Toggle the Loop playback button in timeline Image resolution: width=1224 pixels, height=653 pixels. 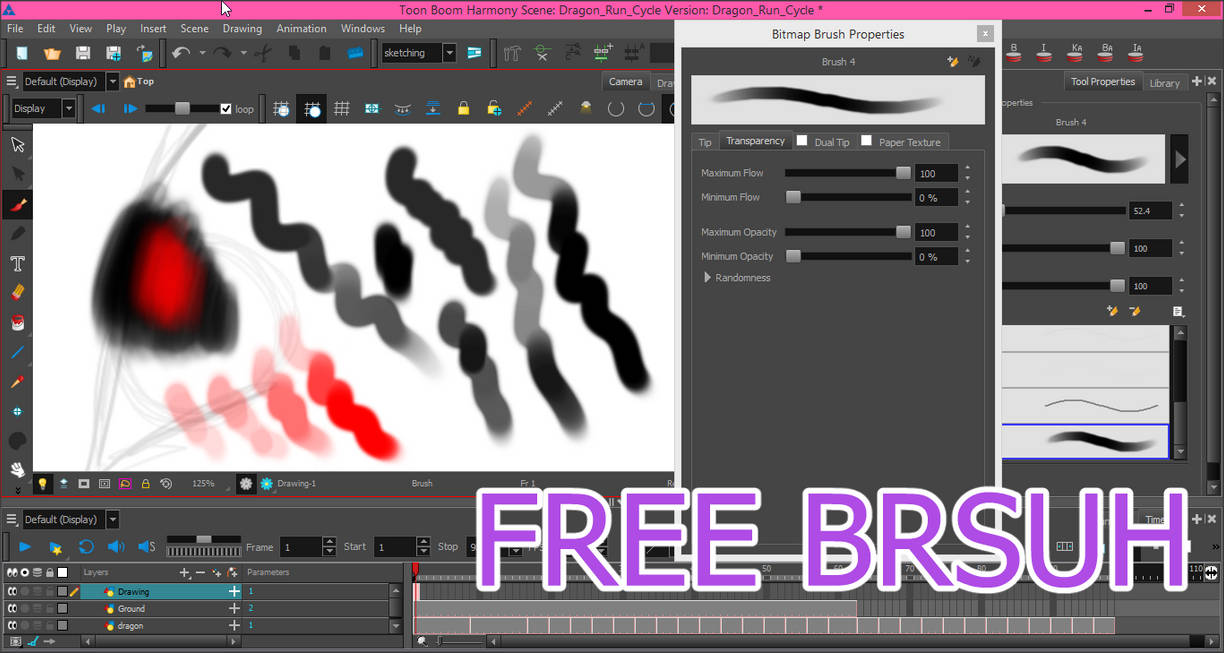(86, 546)
